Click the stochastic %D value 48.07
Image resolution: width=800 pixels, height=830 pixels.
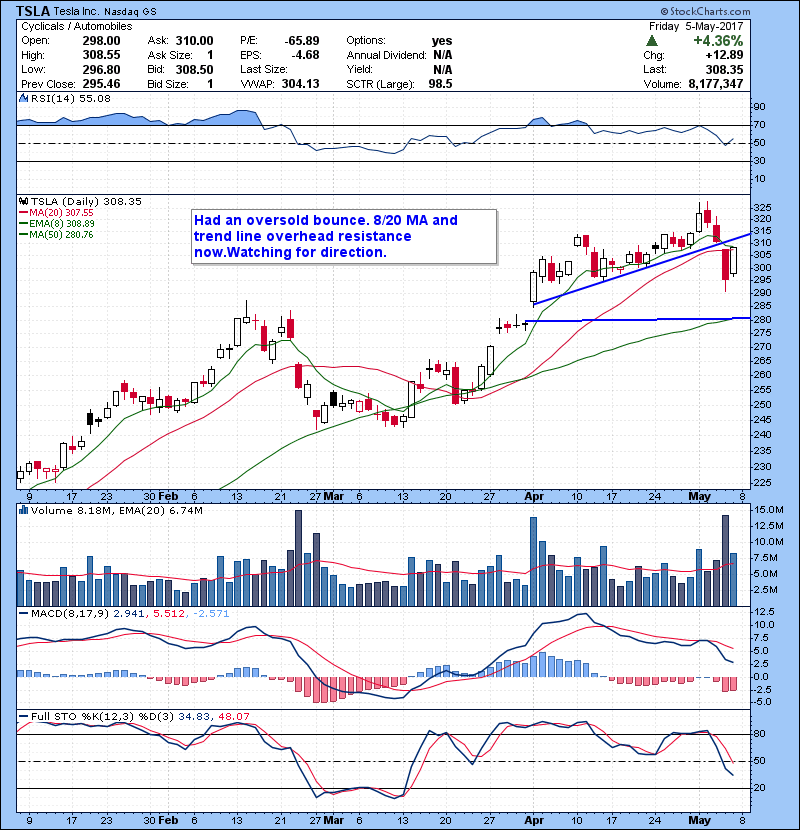pyautogui.click(x=233, y=717)
